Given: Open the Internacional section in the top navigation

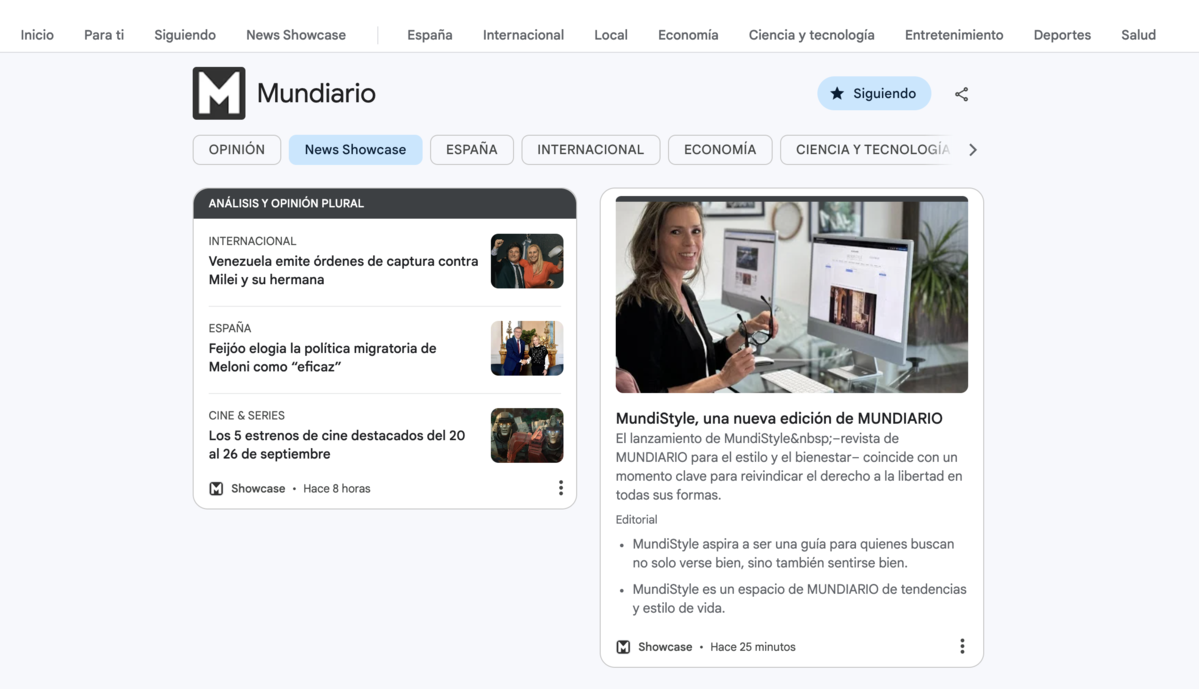Looking at the screenshot, I should (x=523, y=35).
